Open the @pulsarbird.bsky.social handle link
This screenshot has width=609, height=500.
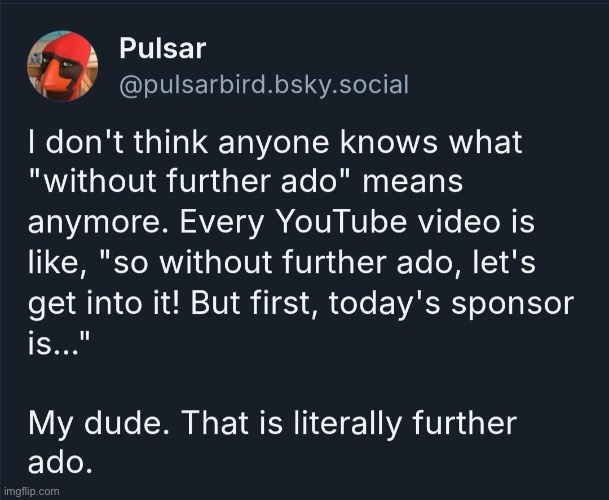coord(264,85)
